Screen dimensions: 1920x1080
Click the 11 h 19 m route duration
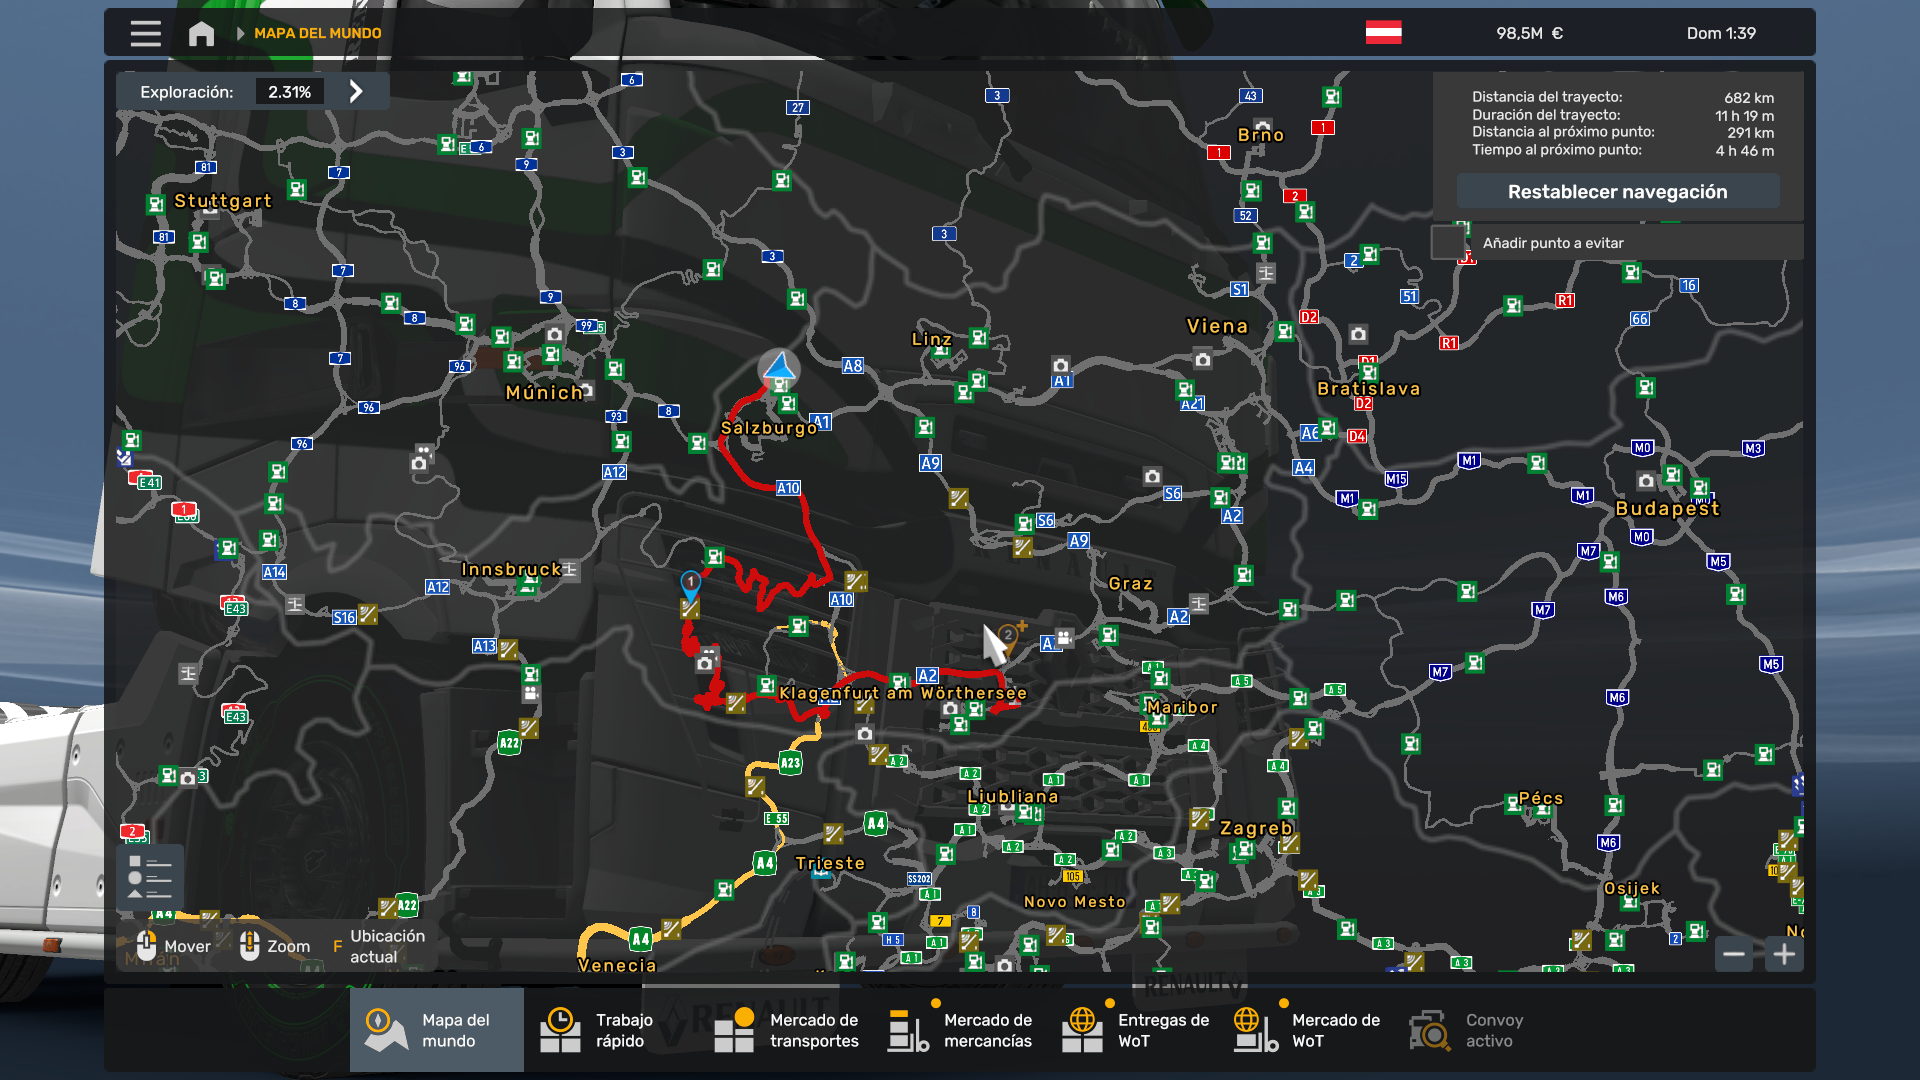[x=1744, y=116]
